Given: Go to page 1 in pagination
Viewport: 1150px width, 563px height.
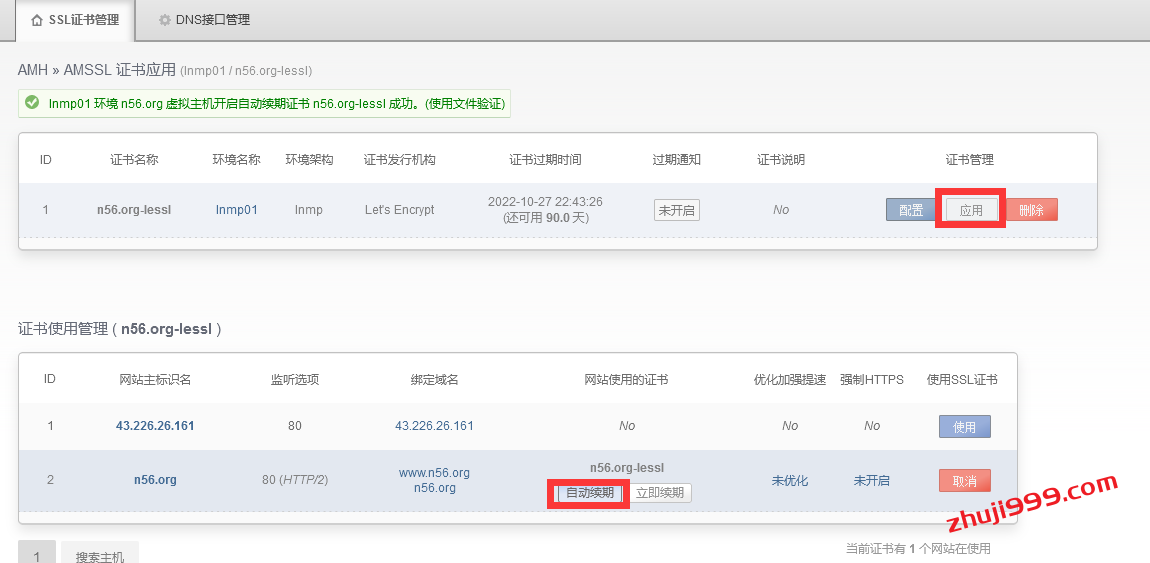Looking at the screenshot, I should point(37,555).
